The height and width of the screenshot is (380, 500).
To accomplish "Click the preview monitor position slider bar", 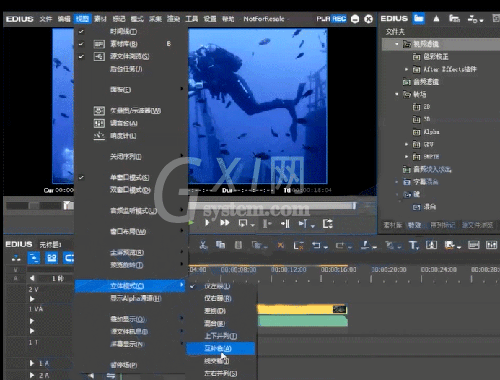I will tap(273, 206).
